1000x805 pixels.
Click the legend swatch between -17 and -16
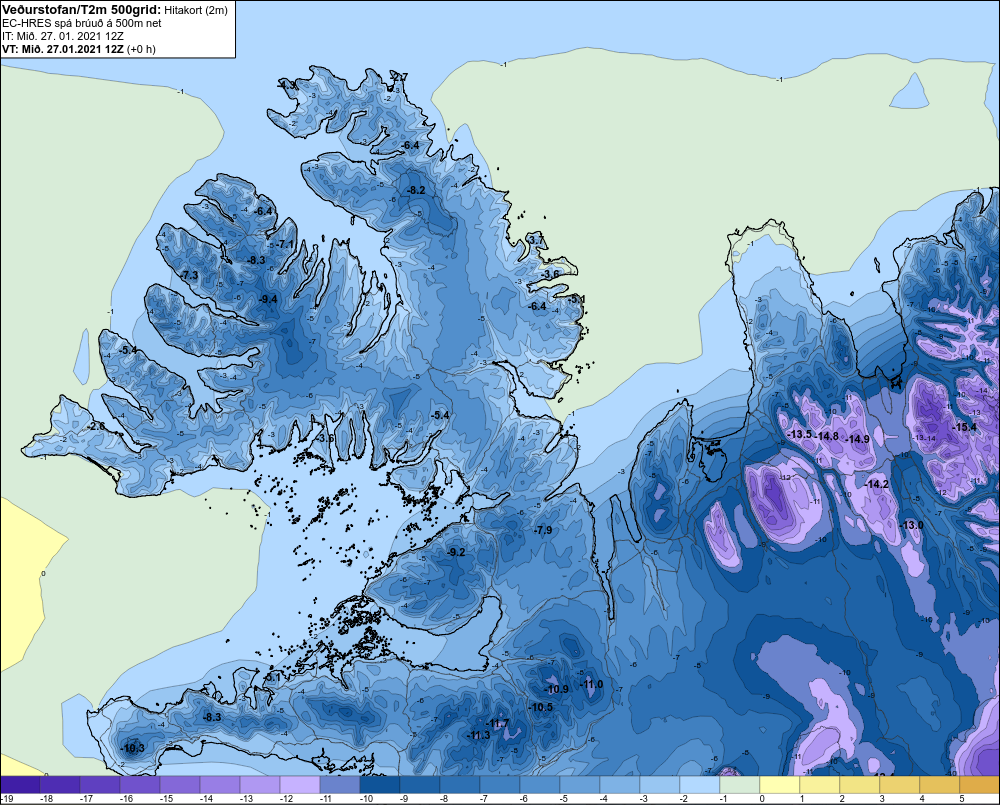99,785
